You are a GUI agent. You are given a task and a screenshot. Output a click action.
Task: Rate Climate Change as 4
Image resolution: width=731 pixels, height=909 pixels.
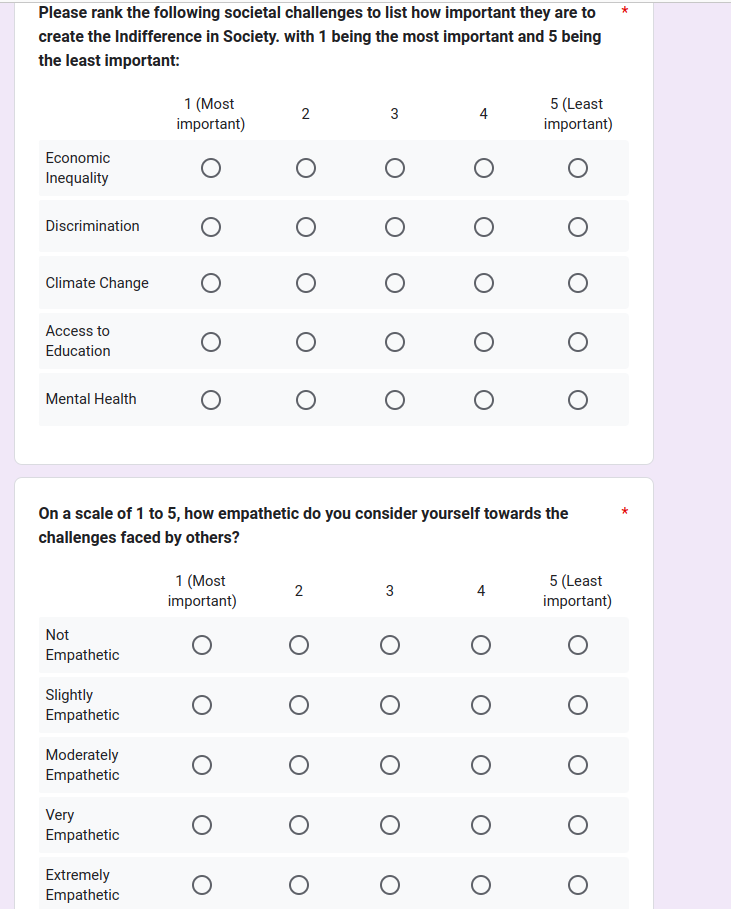483,284
